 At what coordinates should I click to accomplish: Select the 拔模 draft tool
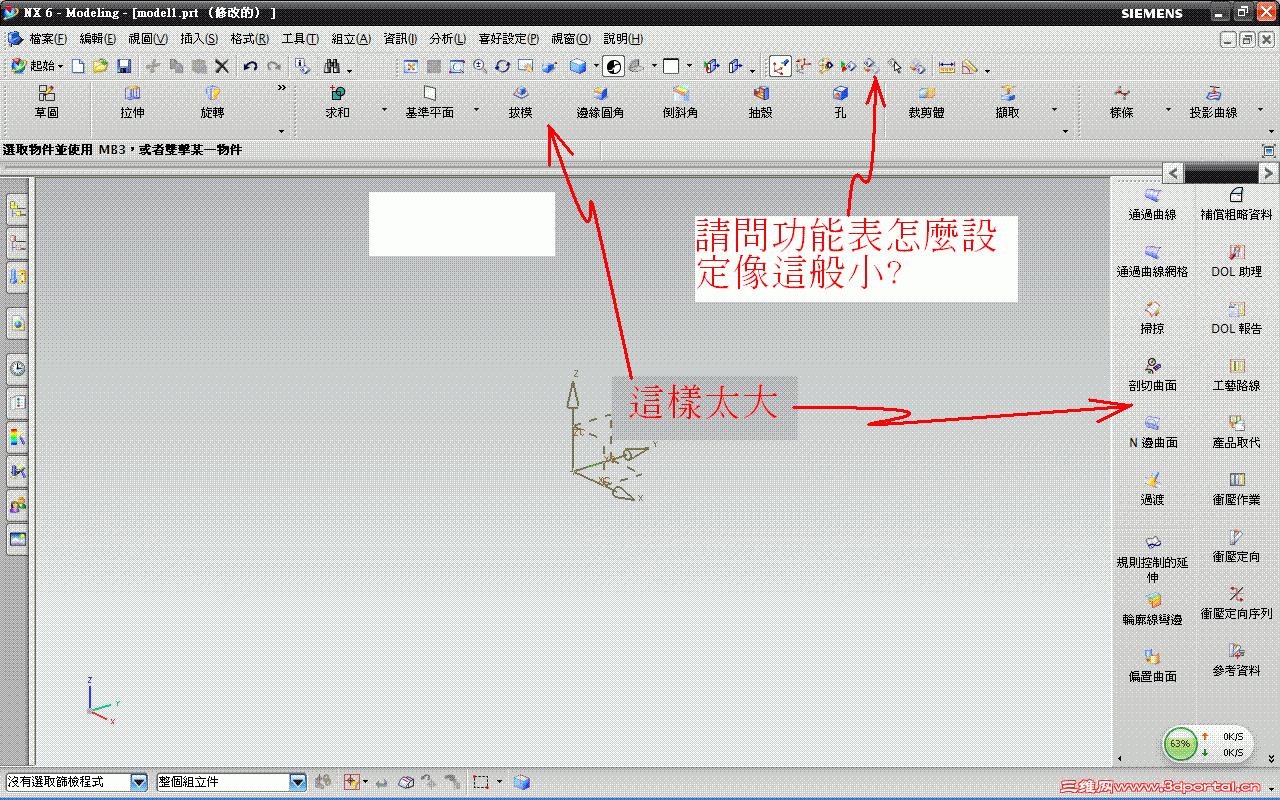[520, 102]
